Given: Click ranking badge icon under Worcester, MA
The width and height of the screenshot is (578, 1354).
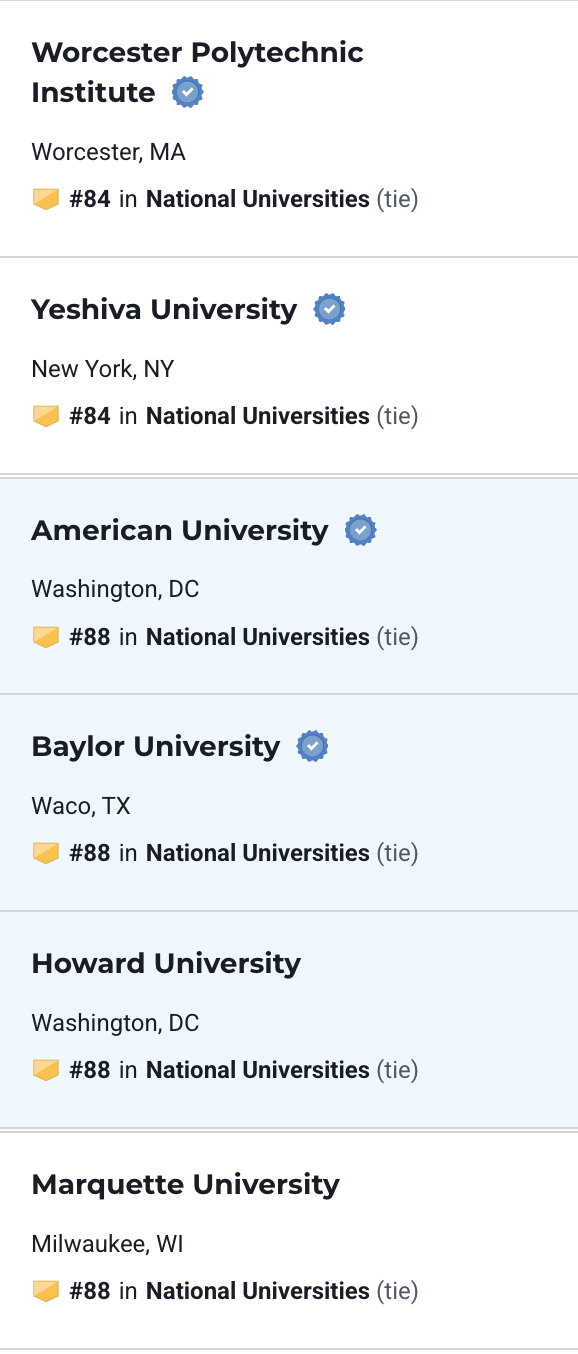Looking at the screenshot, I should coord(46,199).
